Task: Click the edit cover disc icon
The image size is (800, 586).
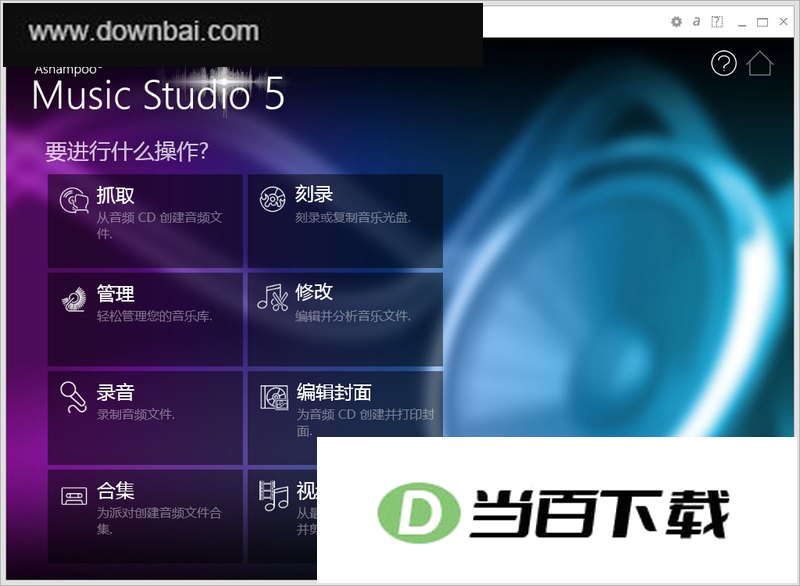Action: point(274,397)
